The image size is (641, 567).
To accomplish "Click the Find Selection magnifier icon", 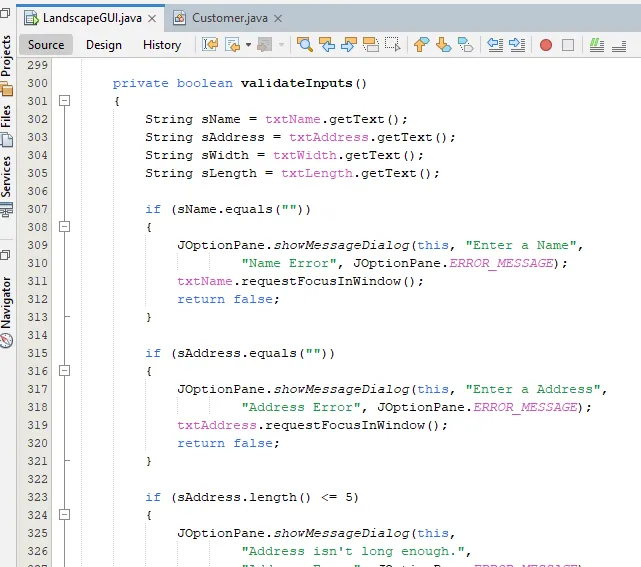I will click(x=305, y=45).
